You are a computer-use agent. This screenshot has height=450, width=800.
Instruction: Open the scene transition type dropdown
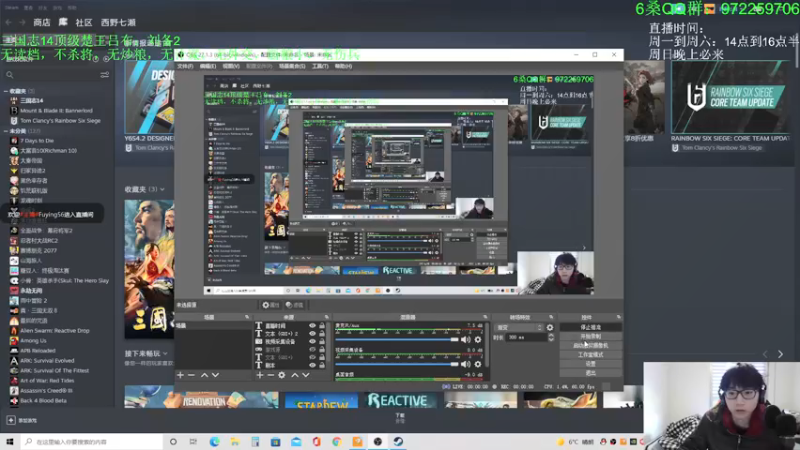[519, 328]
